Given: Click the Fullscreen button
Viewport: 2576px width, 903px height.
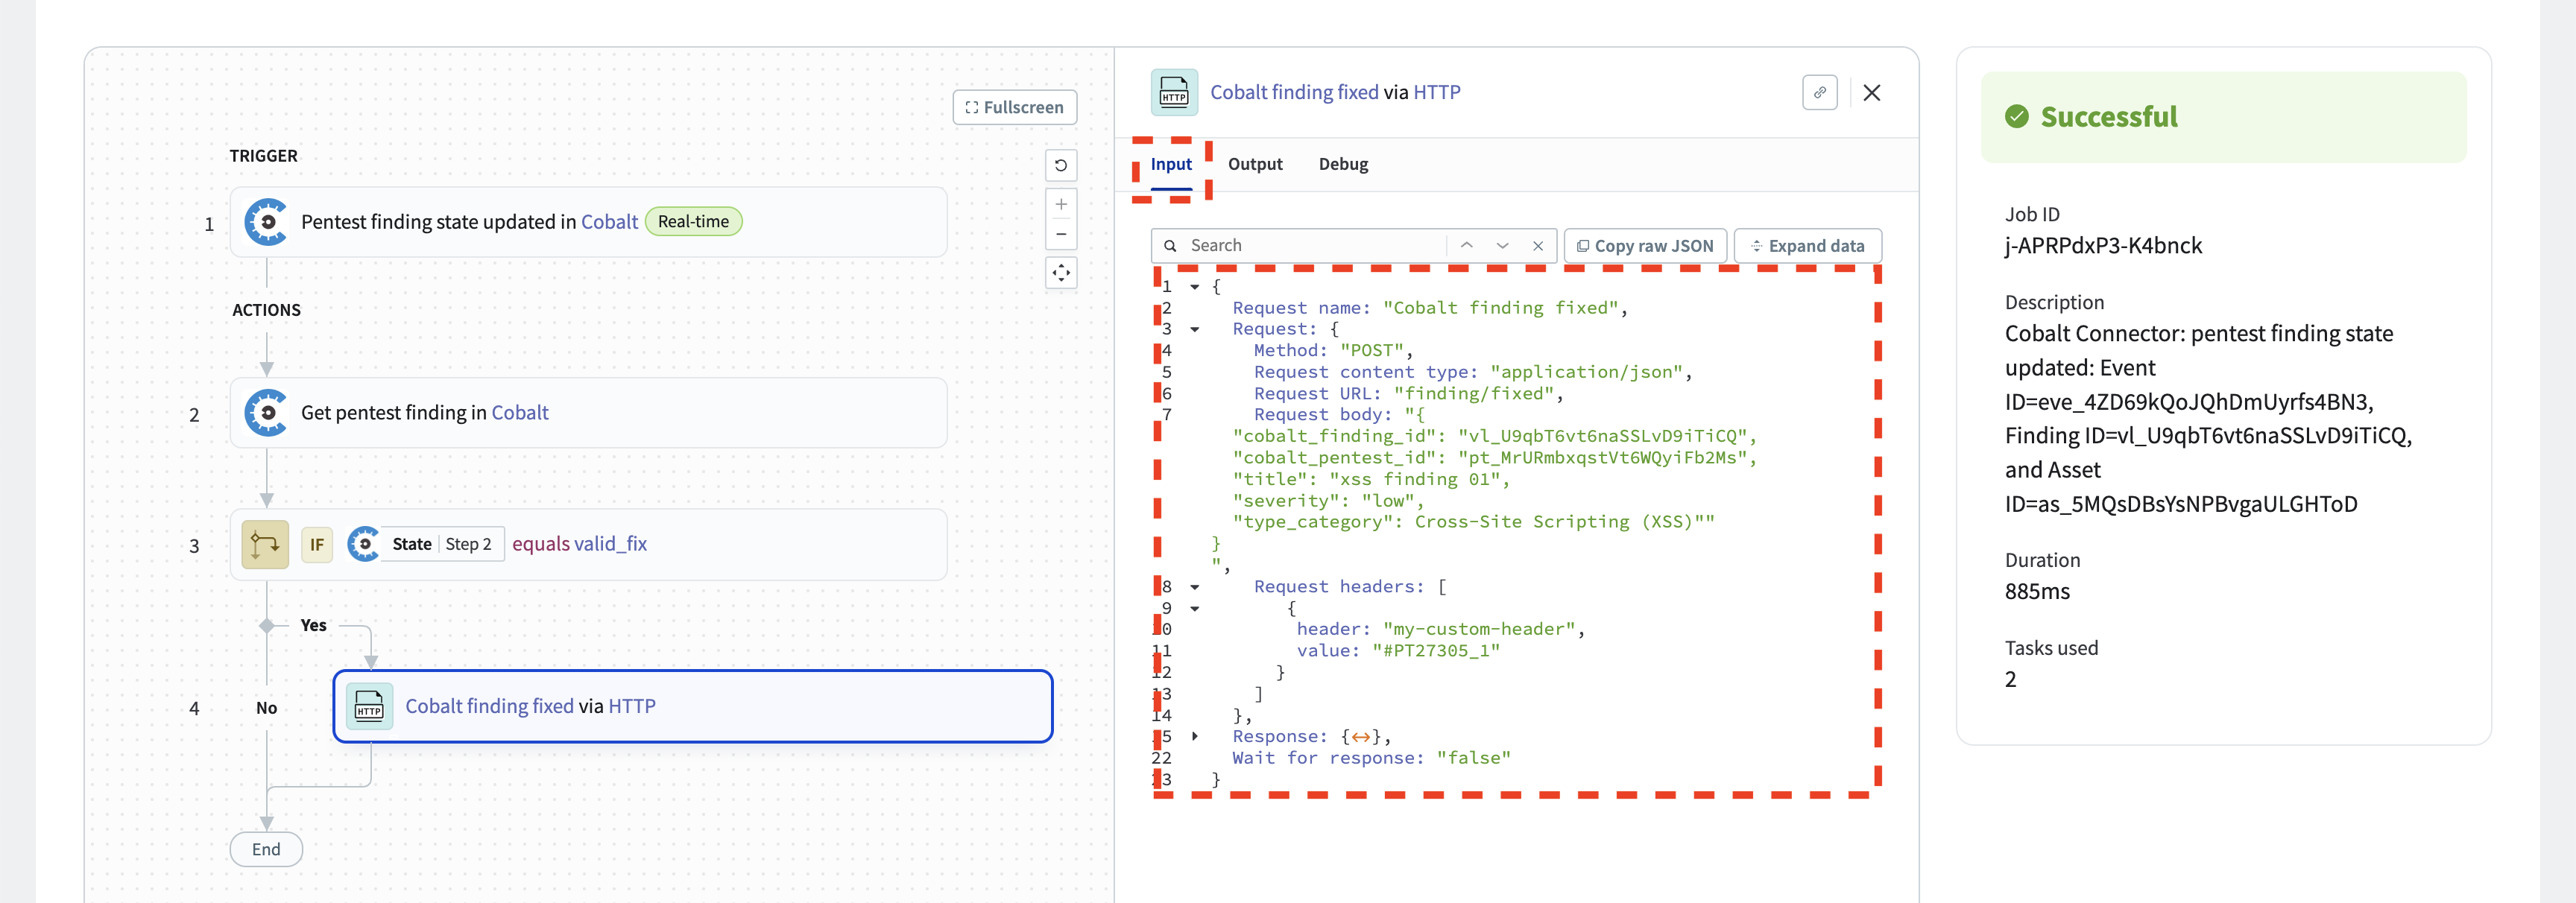Looking at the screenshot, I should tap(1014, 107).
